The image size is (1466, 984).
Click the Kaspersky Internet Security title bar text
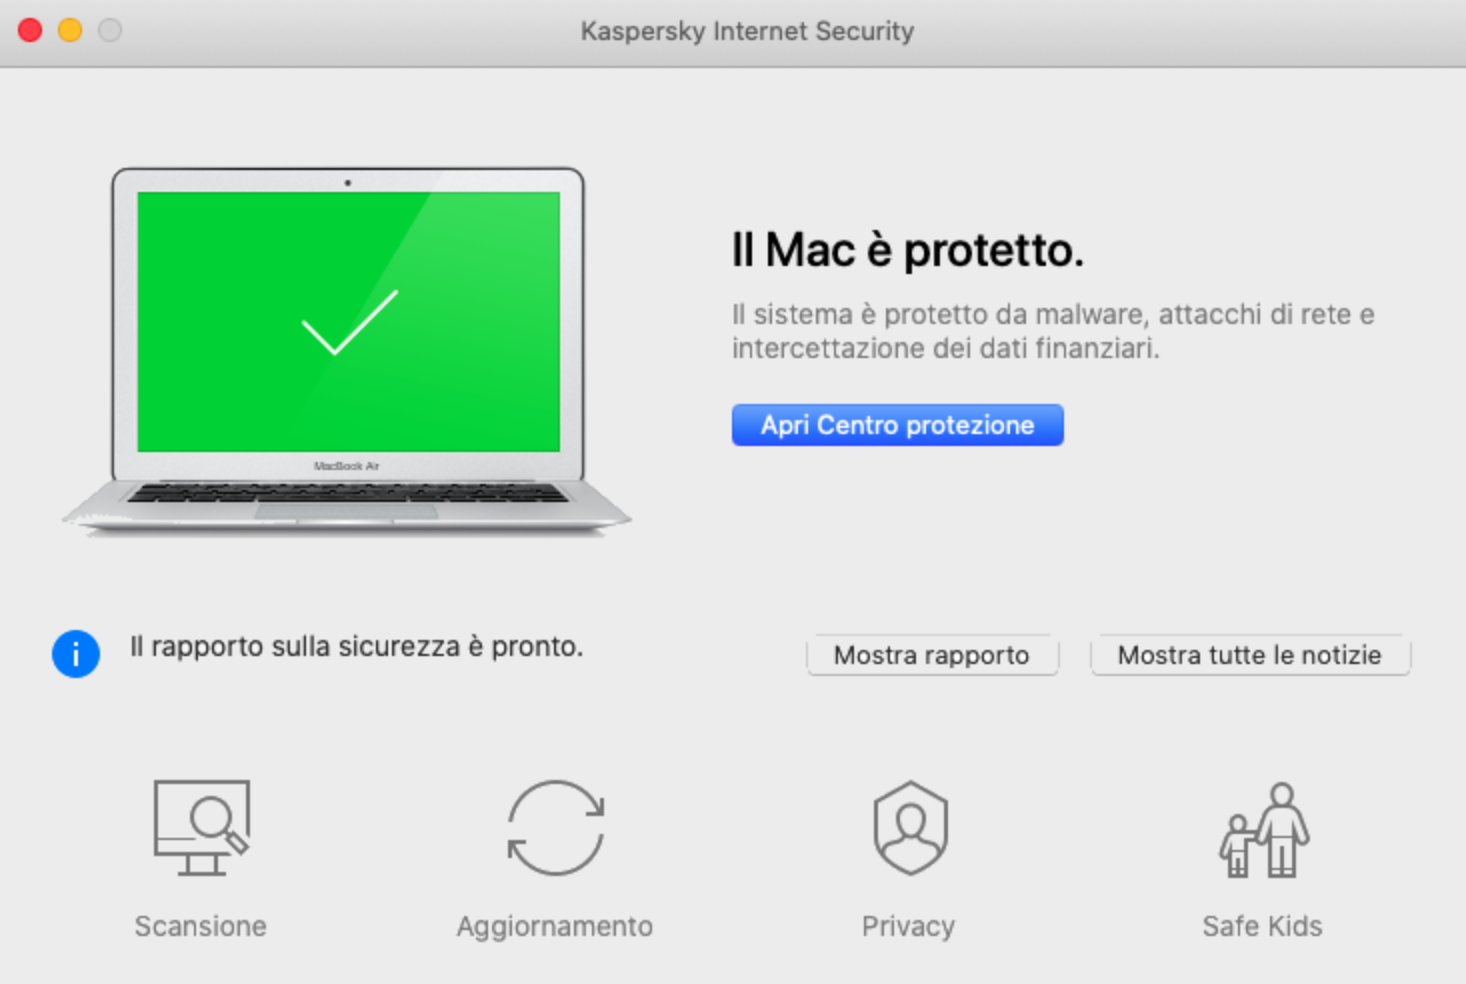click(x=748, y=30)
